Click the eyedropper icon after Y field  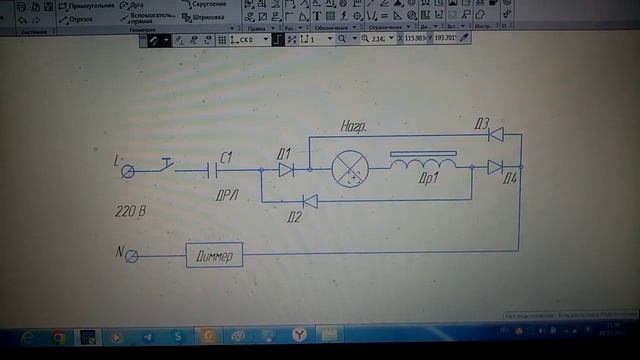(x=464, y=38)
